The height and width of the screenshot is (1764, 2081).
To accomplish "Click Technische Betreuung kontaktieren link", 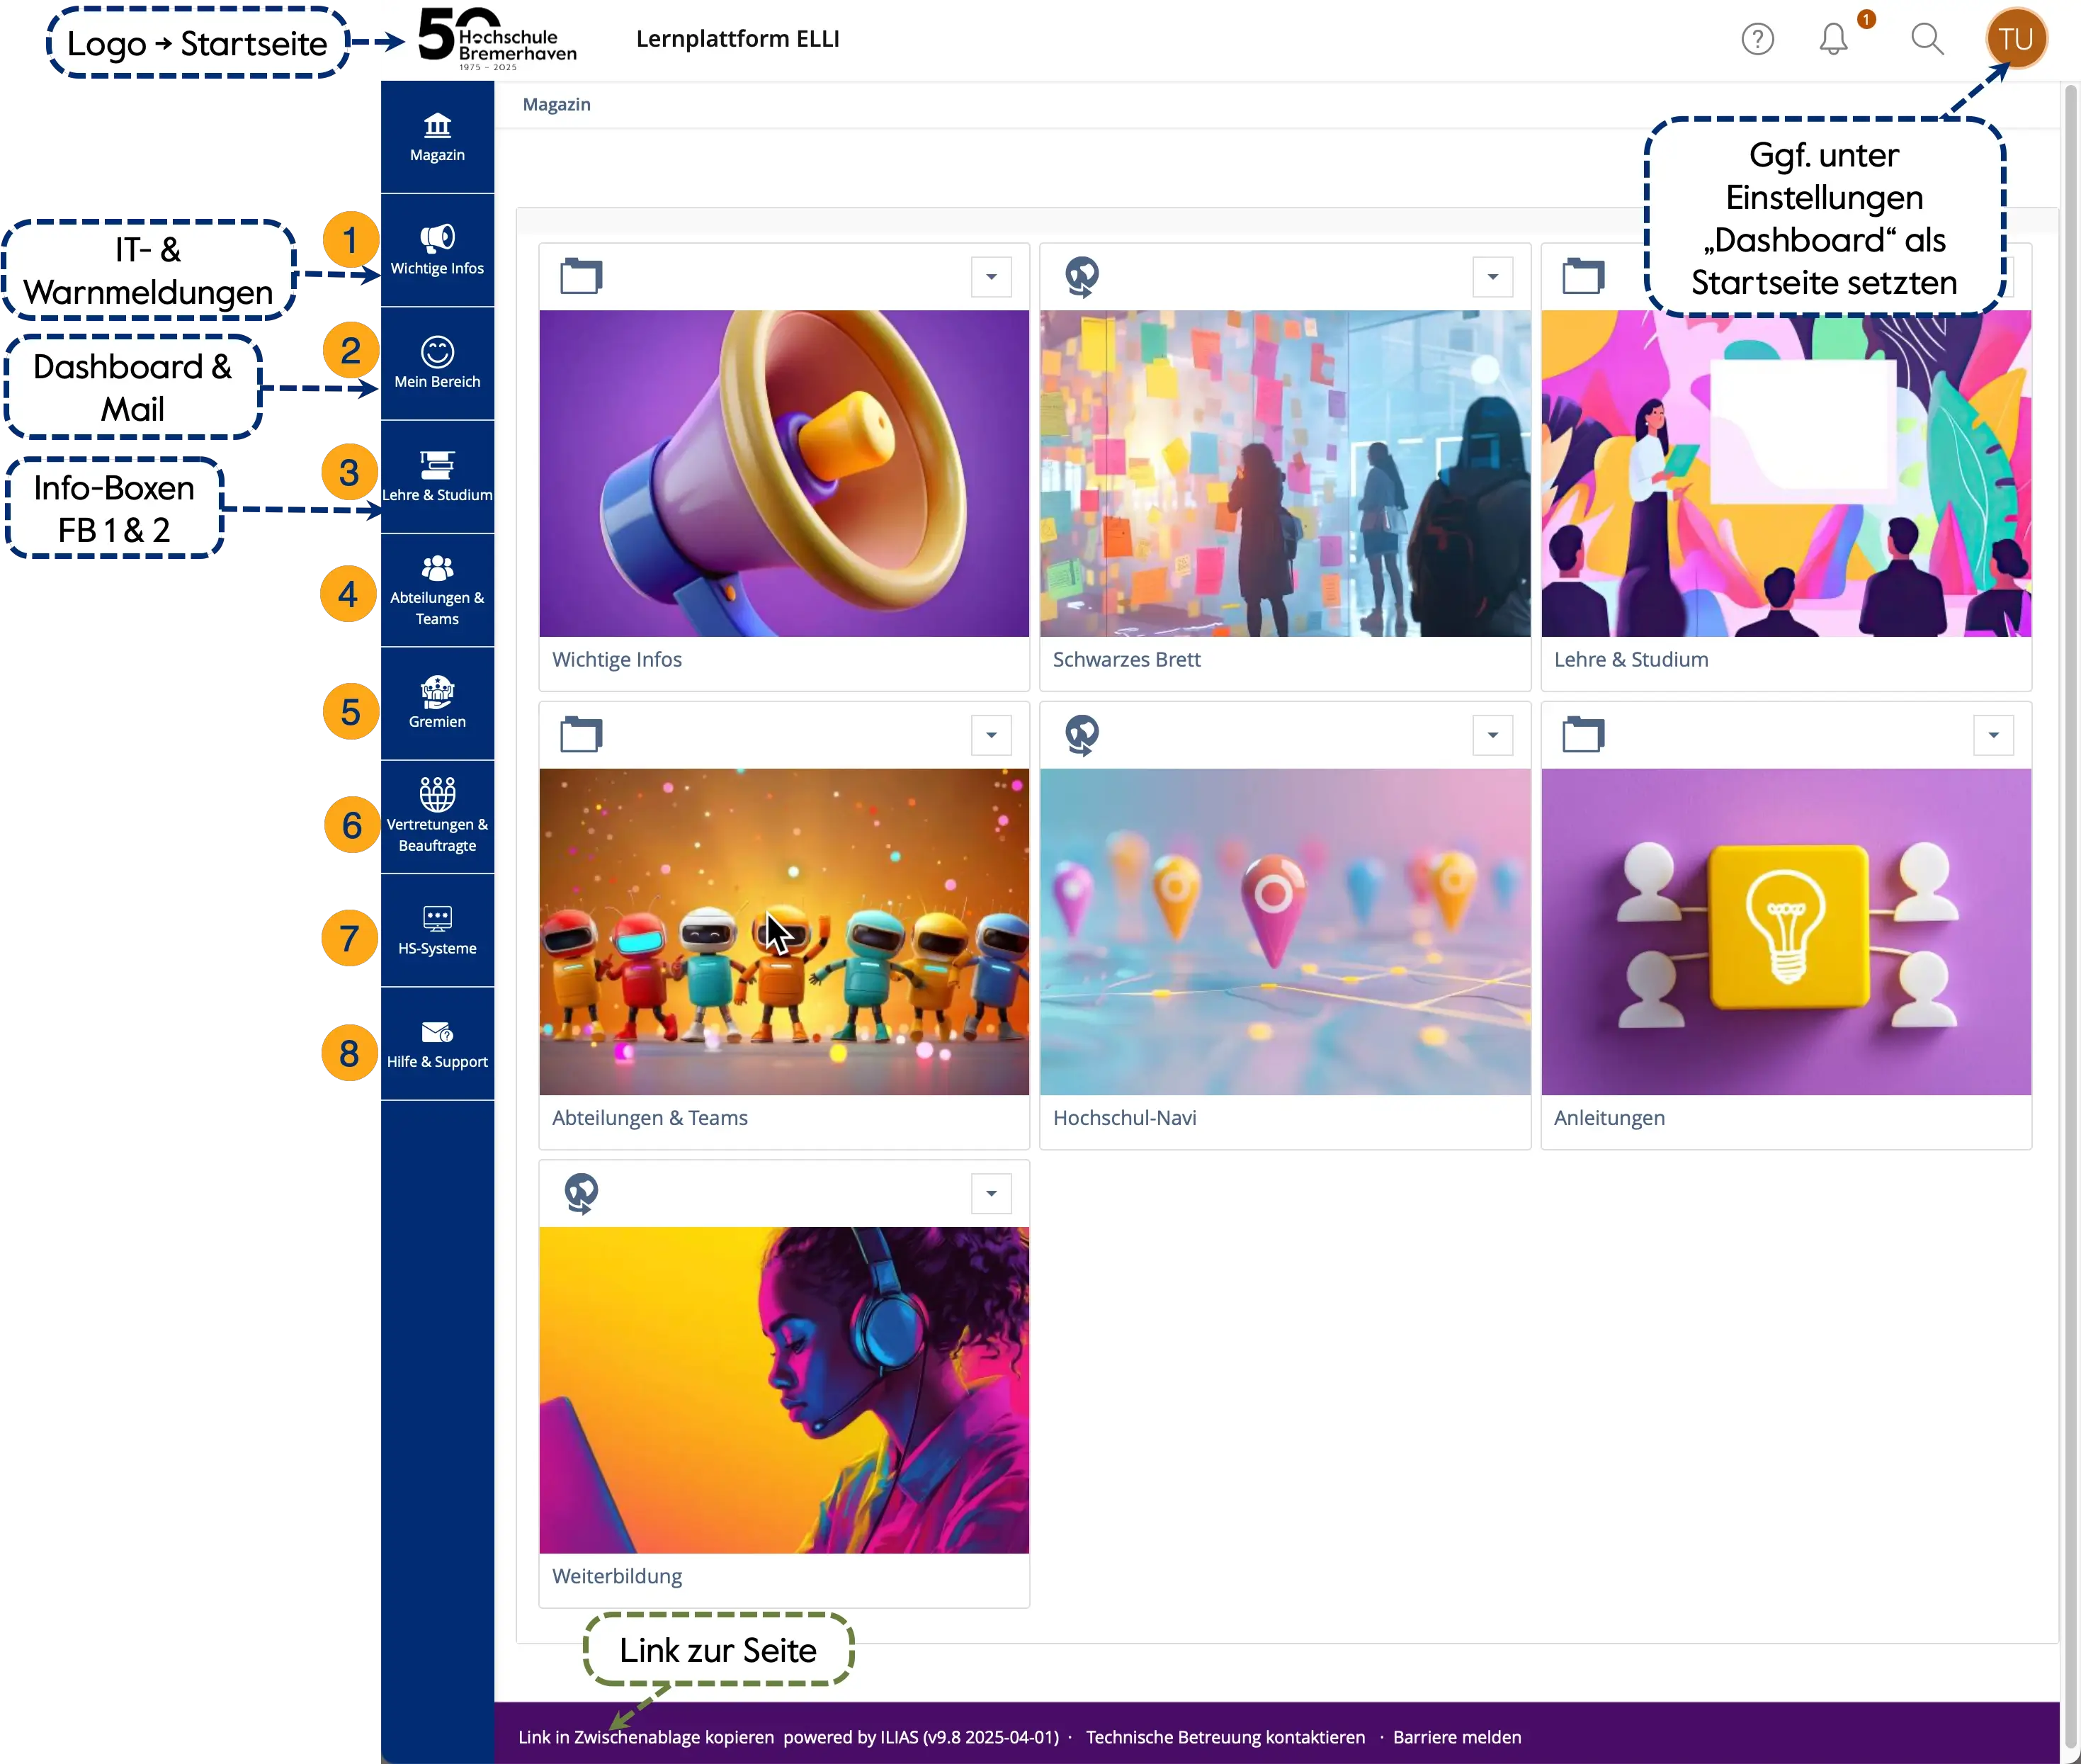I will tap(1225, 1737).
